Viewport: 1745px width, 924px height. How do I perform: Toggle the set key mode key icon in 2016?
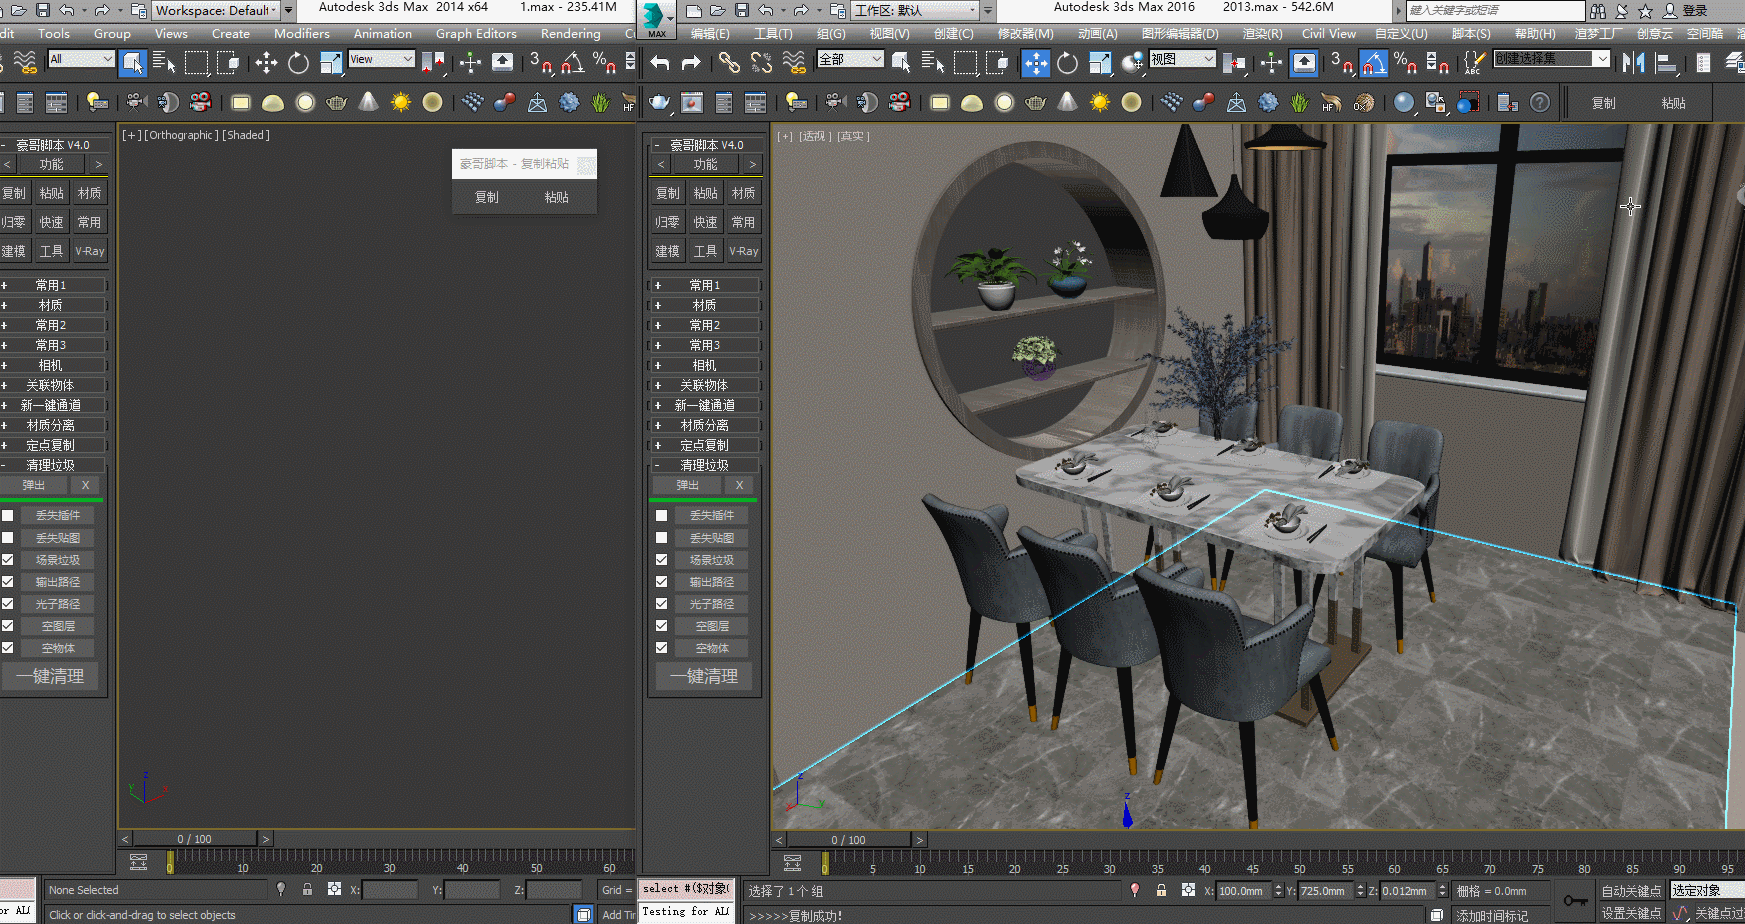[1576, 901]
